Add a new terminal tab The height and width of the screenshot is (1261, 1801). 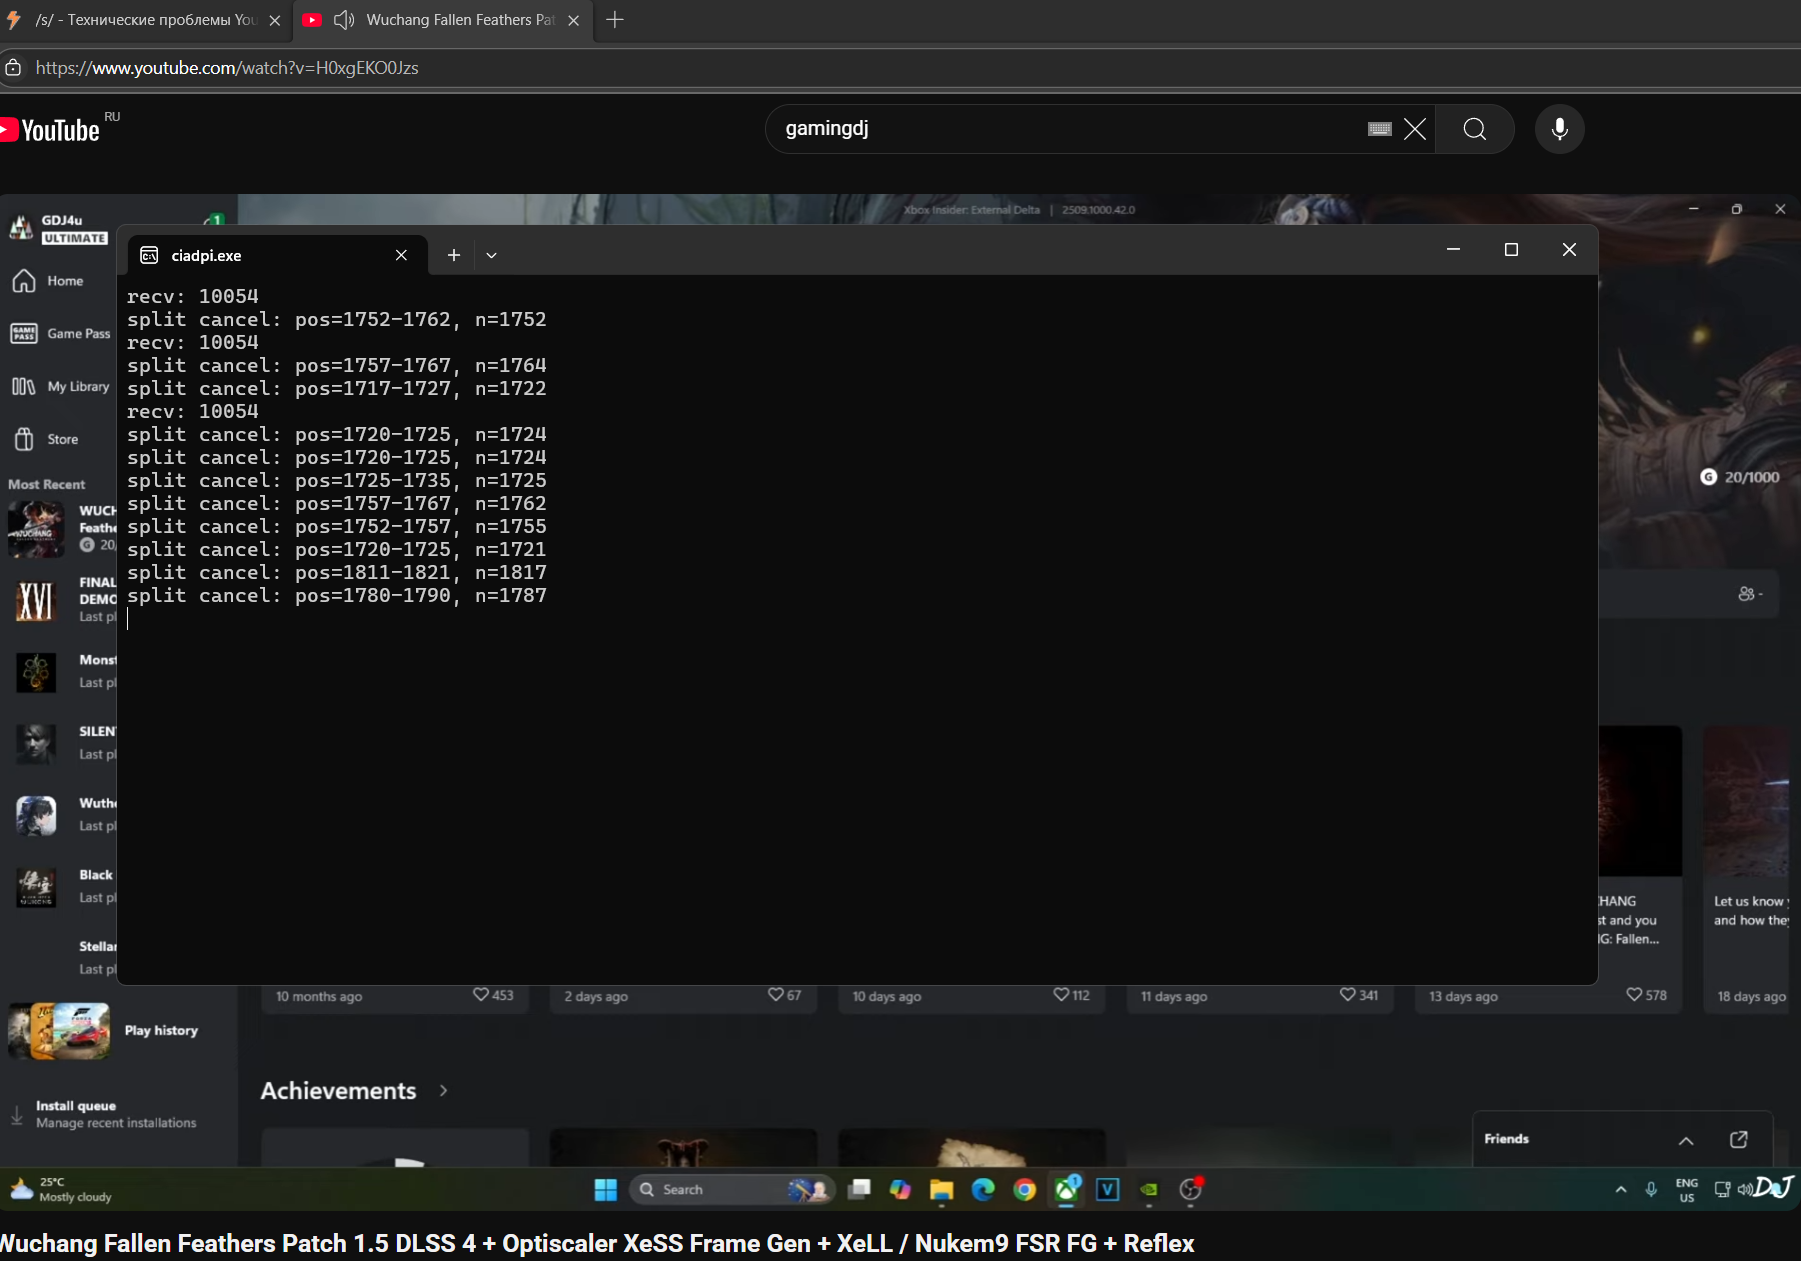454,255
